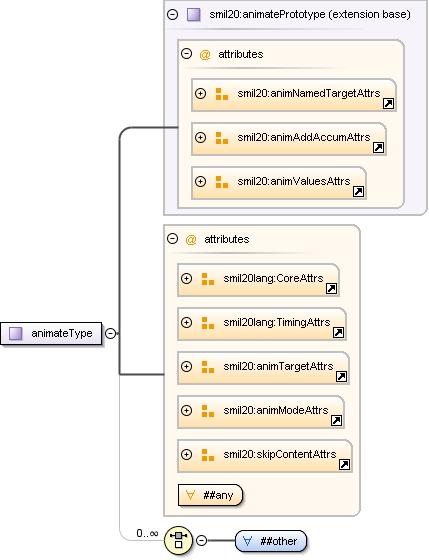Follow reference arrow on animNamedTargetAttrs
This screenshot has width=429, height=560.
pyautogui.click(x=388, y=104)
